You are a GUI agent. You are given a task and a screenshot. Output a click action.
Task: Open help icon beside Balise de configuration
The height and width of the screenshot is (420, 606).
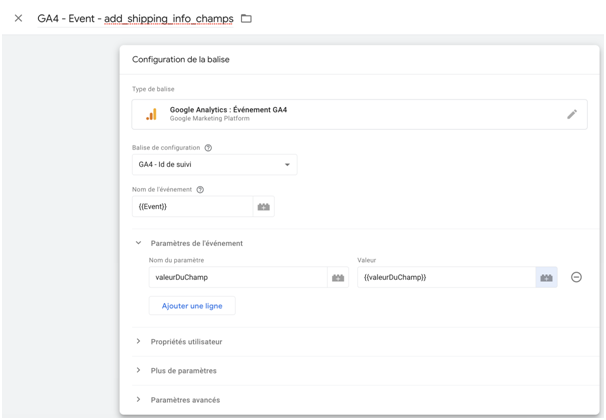pos(208,148)
